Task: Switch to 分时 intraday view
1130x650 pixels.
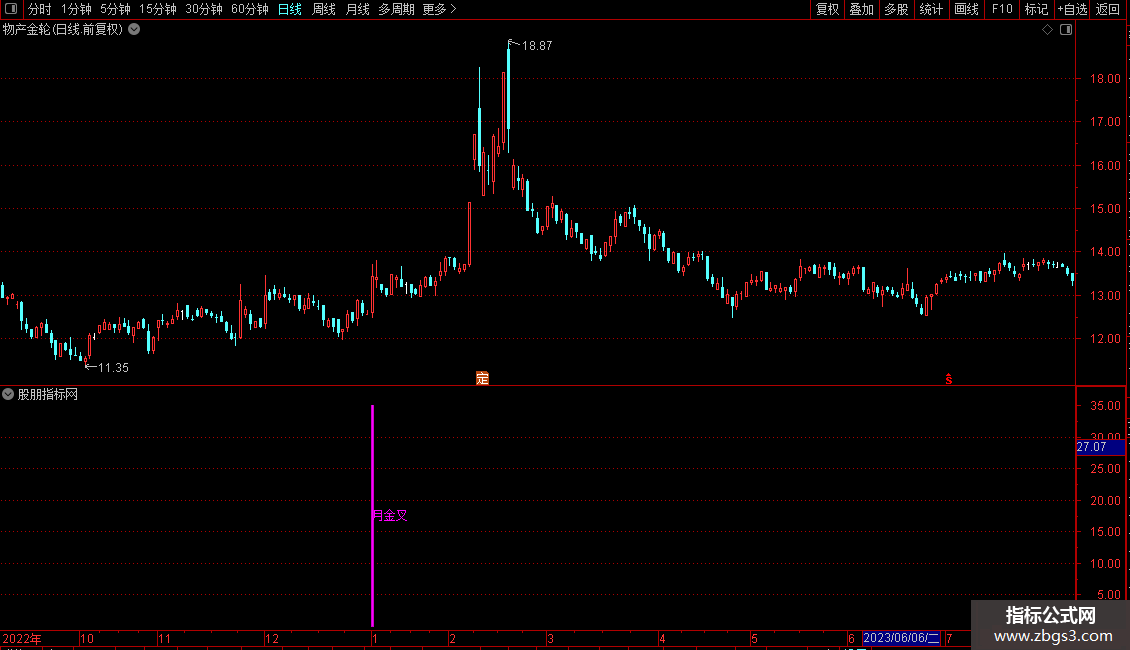Action: pyautogui.click(x=40, y=9)
